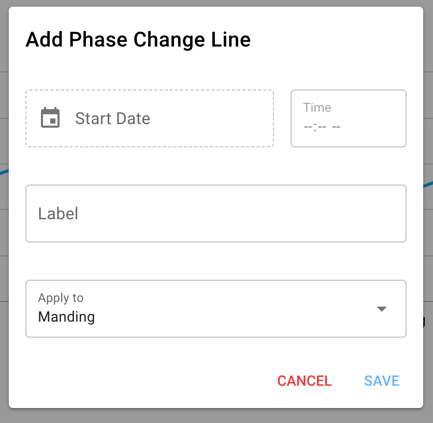The height and width of the screenshot is (423, 433).
Task: Focus the Time input box
Action: [348, 118]
